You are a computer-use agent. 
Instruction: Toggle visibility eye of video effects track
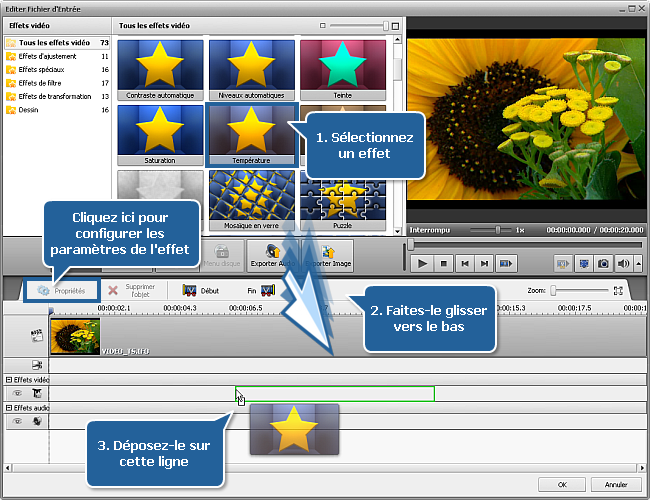coord(17,394)
